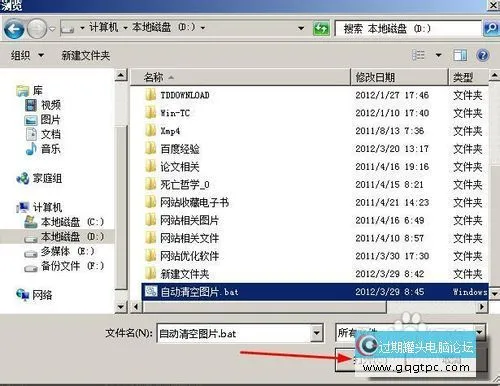
Task: Open the 组织 menu
Action: 27,55
